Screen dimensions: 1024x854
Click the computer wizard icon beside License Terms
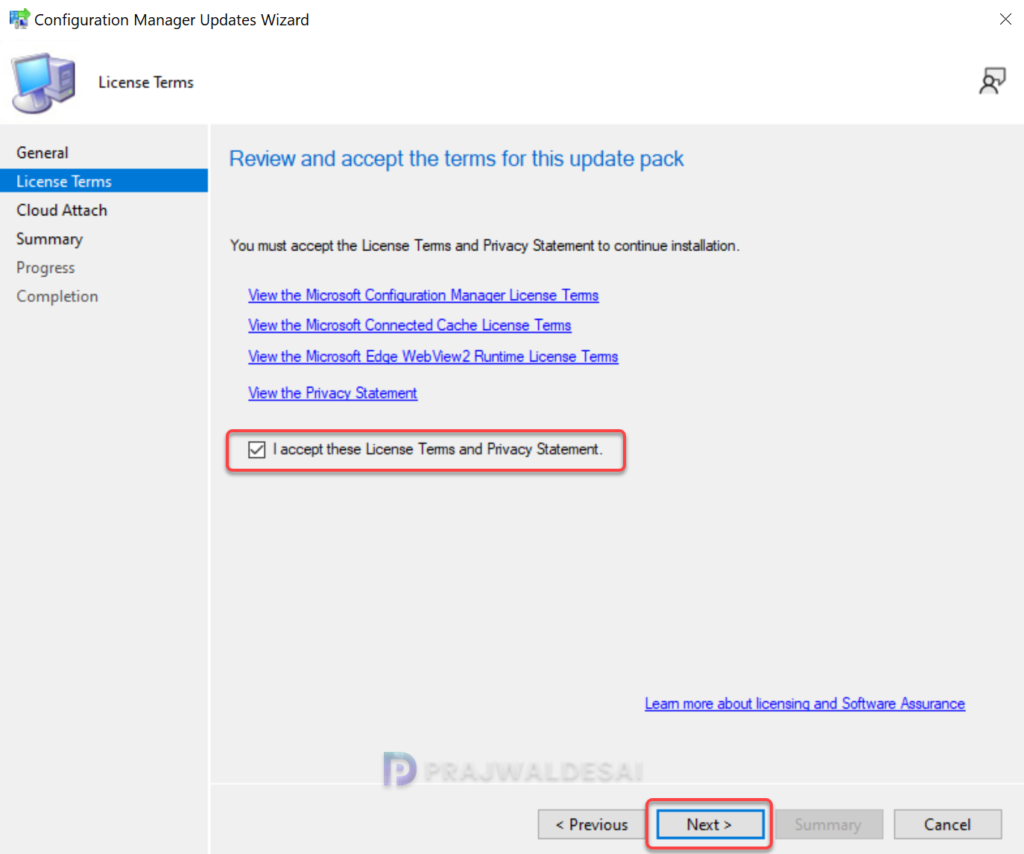coord(43,83)
